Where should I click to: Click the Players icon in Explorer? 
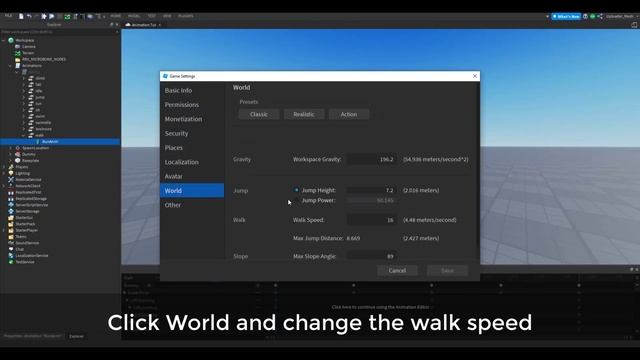11,167
